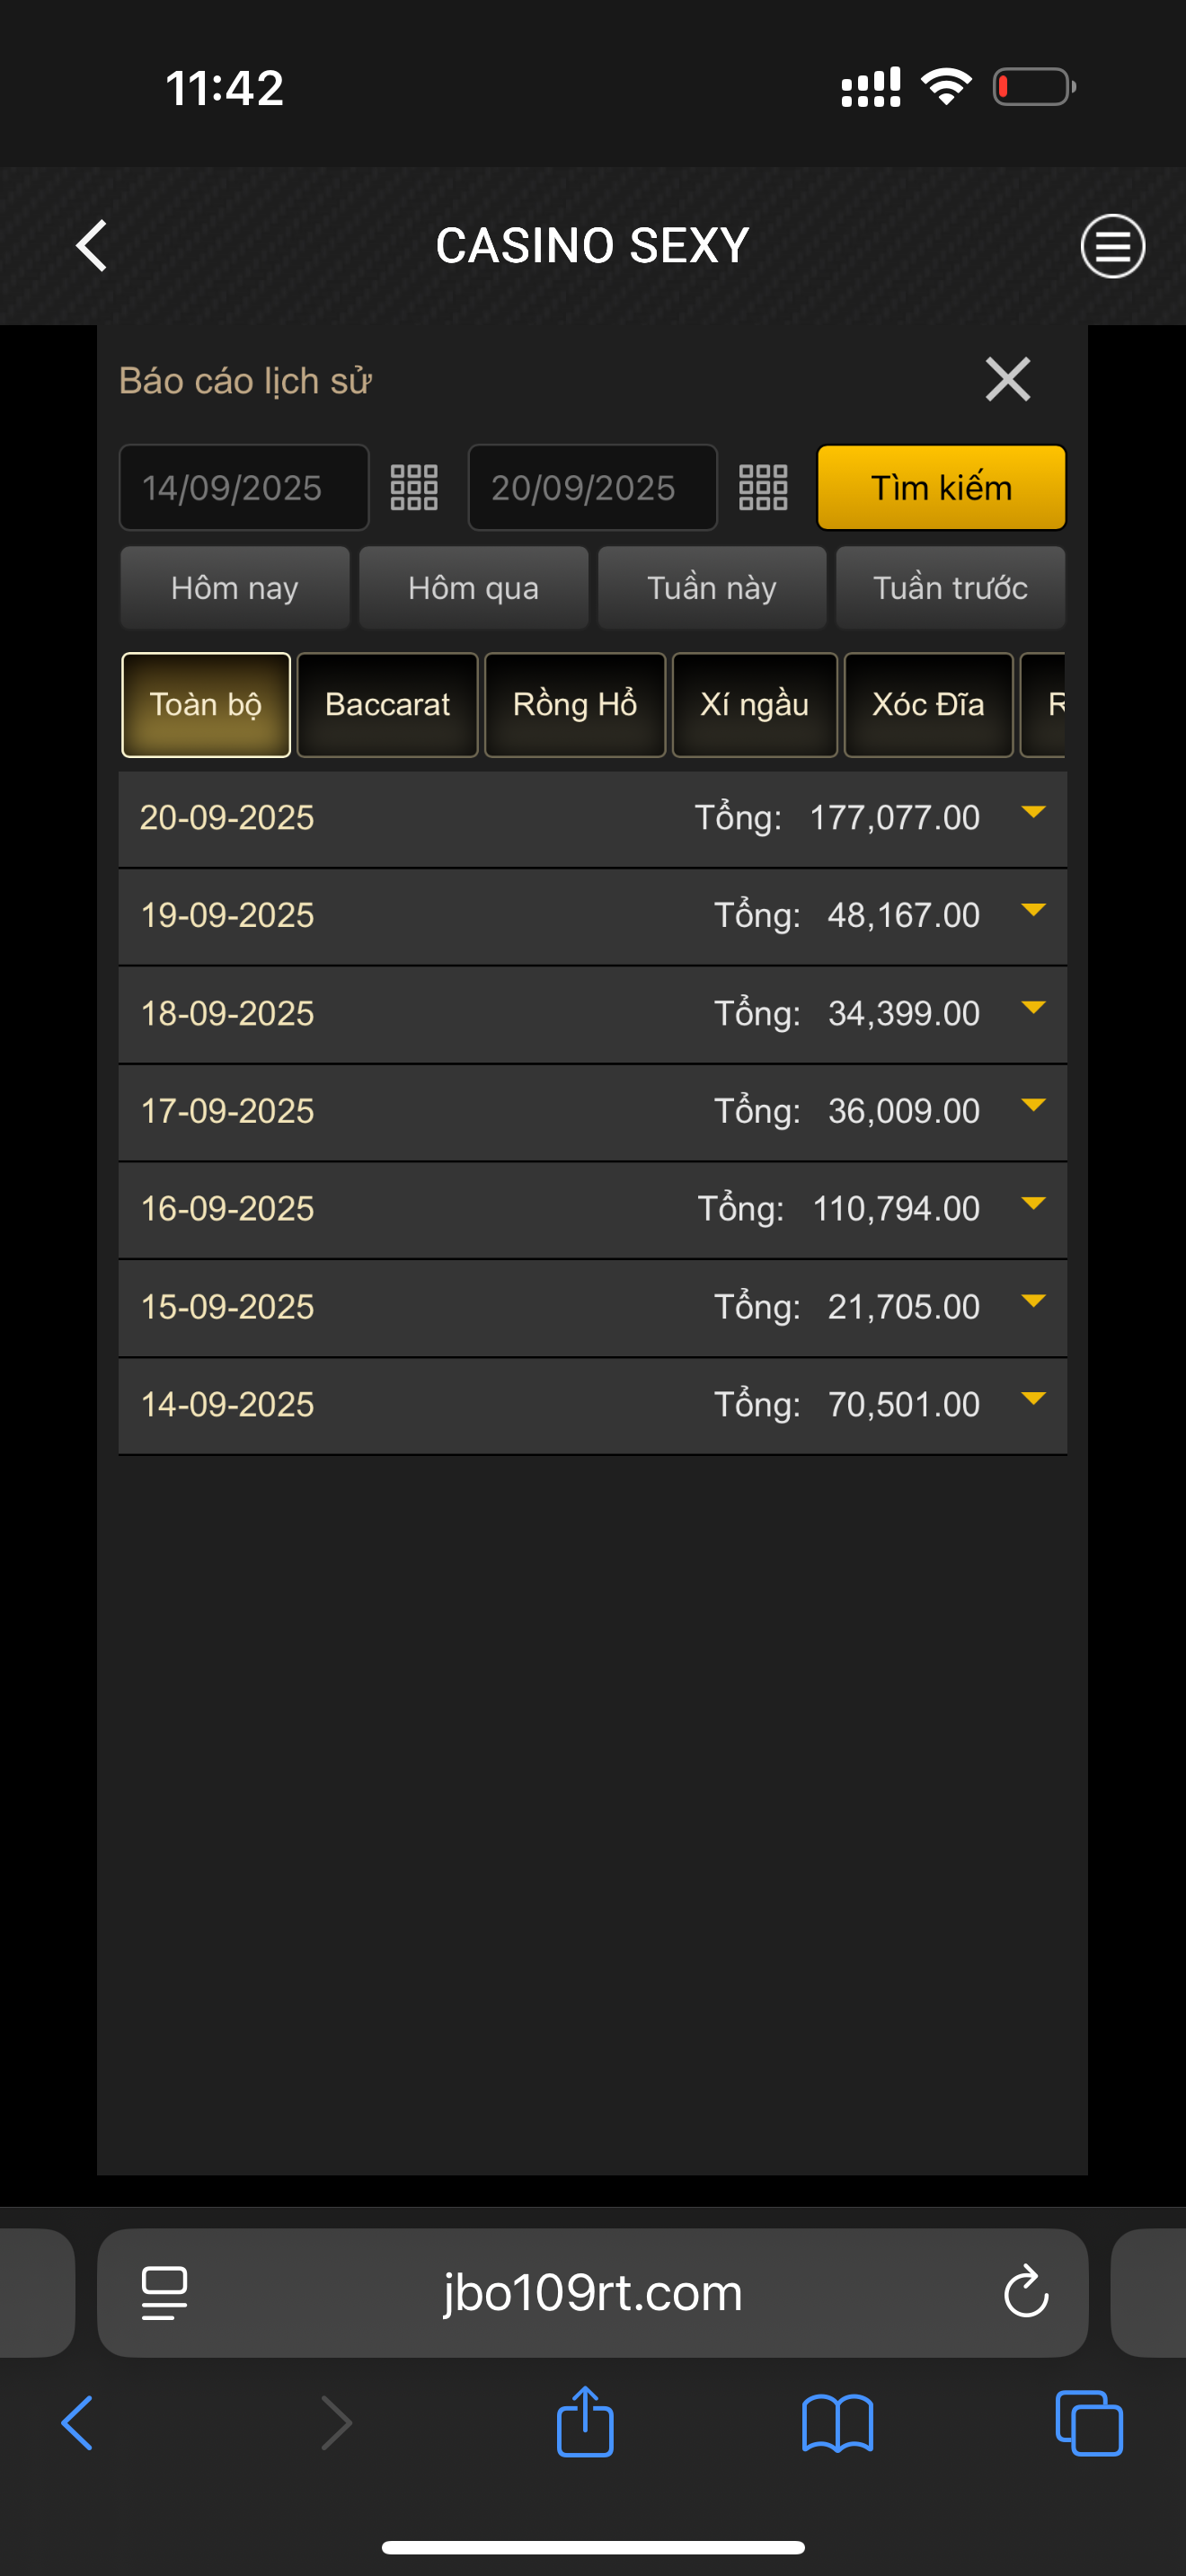Filter by Tuần trước

(x=950, y=588)
